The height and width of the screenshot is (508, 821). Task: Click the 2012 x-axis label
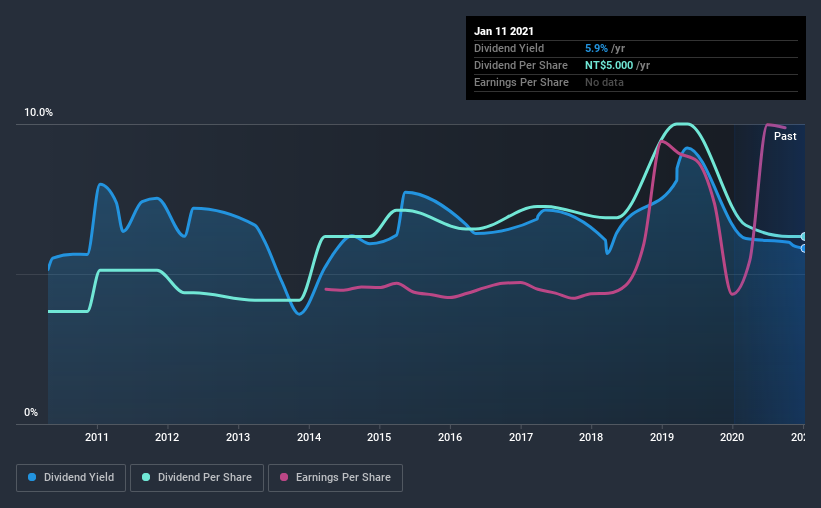[167, 437]
